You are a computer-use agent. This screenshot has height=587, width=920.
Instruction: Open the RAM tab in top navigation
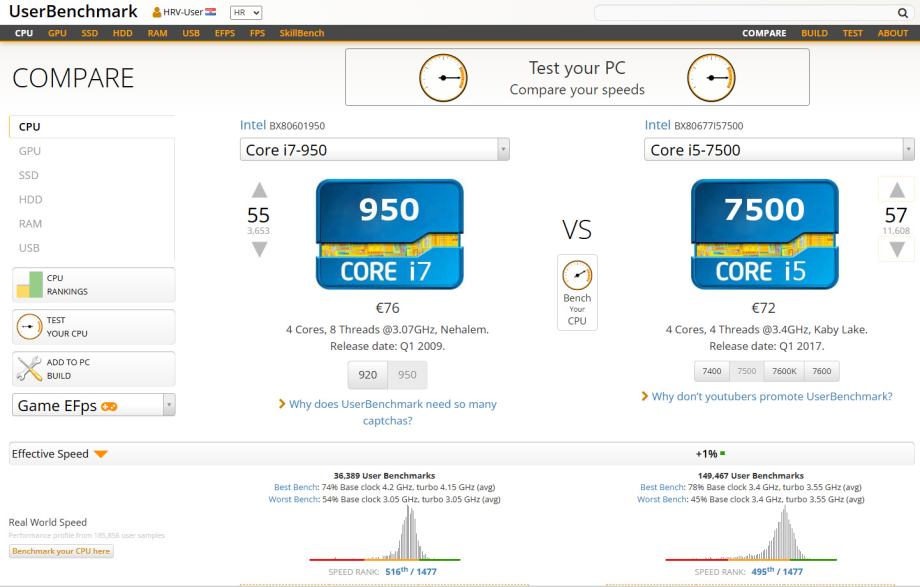click(x=157, y=33)
